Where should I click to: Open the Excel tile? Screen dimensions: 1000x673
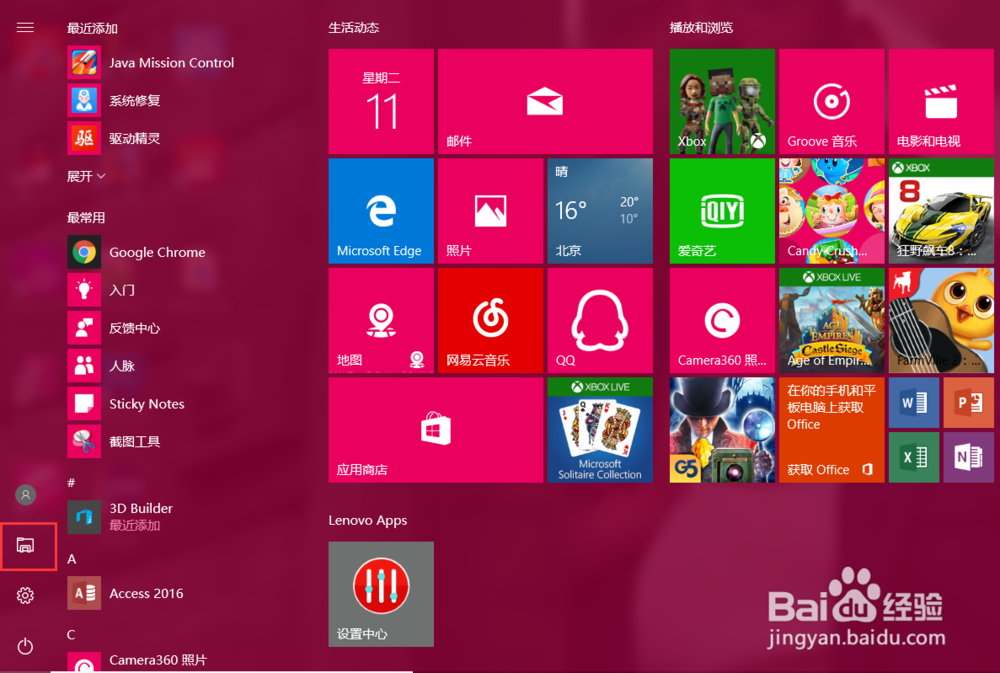(914, 457)
